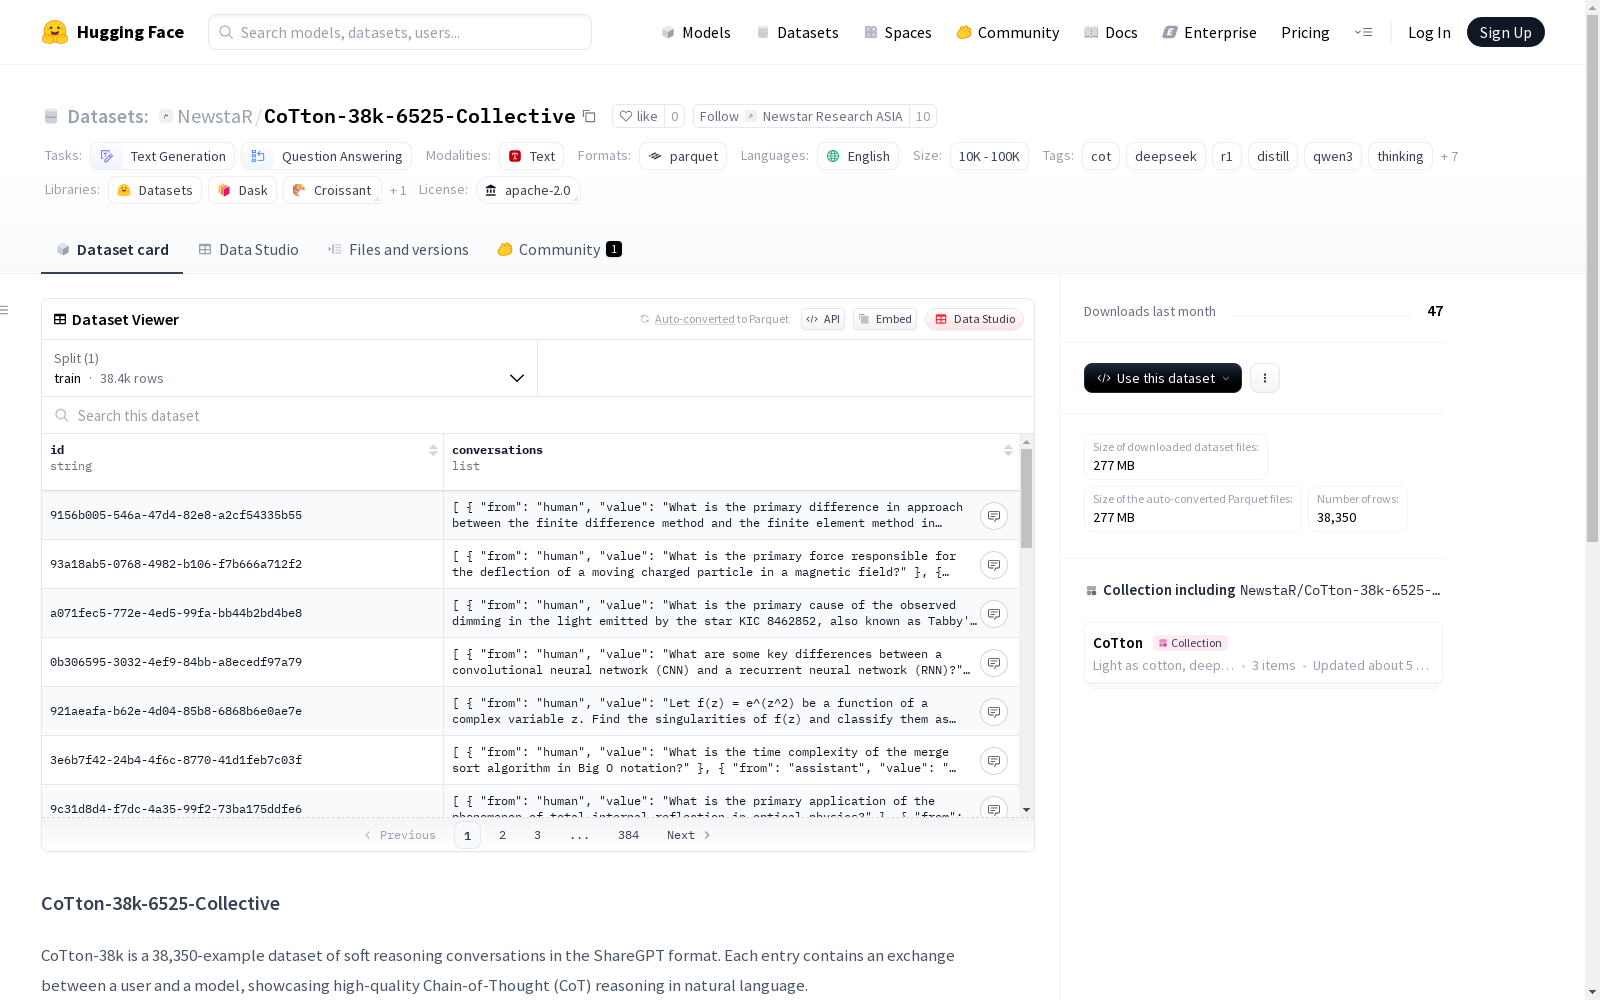Click the Hugging Face logo

coord(113,32)
